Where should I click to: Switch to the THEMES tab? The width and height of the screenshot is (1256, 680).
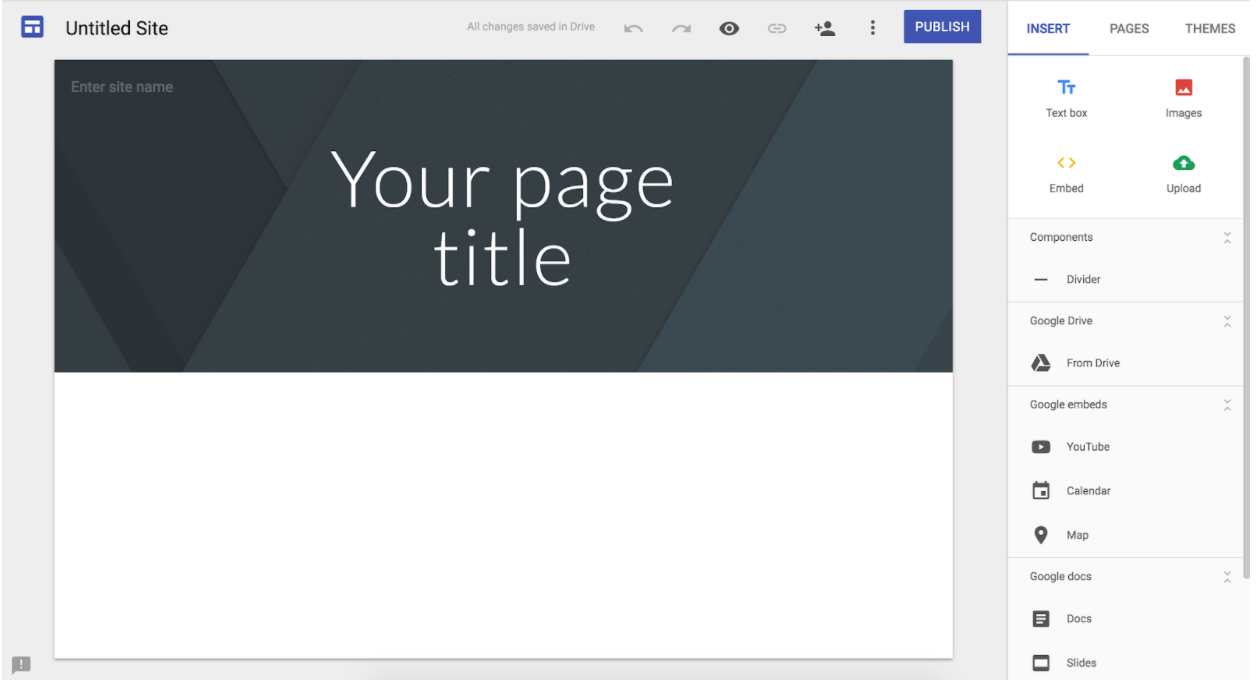pyautogui.click(x=1210, y=28)
